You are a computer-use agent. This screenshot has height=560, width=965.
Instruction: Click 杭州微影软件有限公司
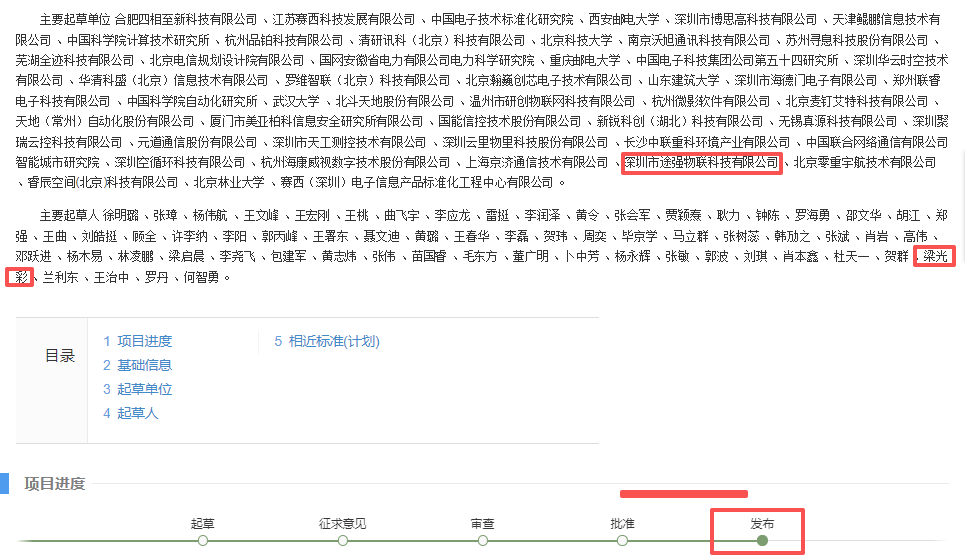[x=711, y=101]
